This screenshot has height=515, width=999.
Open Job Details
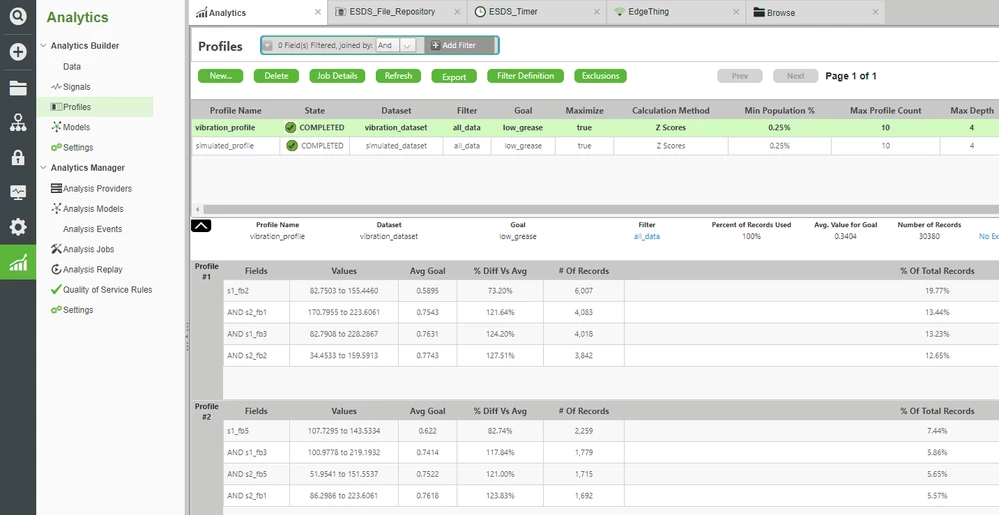(x=337, y=76)
